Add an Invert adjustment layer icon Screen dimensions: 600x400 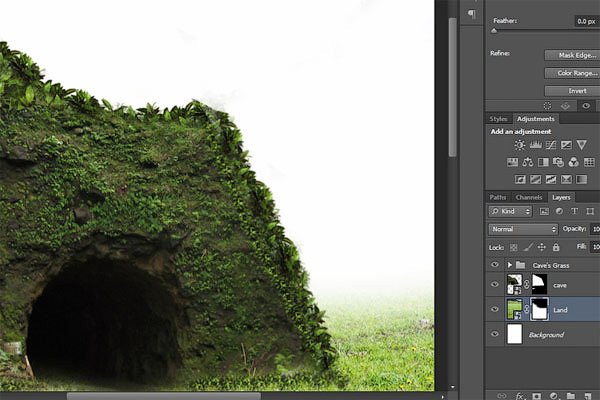coord(520,179)
